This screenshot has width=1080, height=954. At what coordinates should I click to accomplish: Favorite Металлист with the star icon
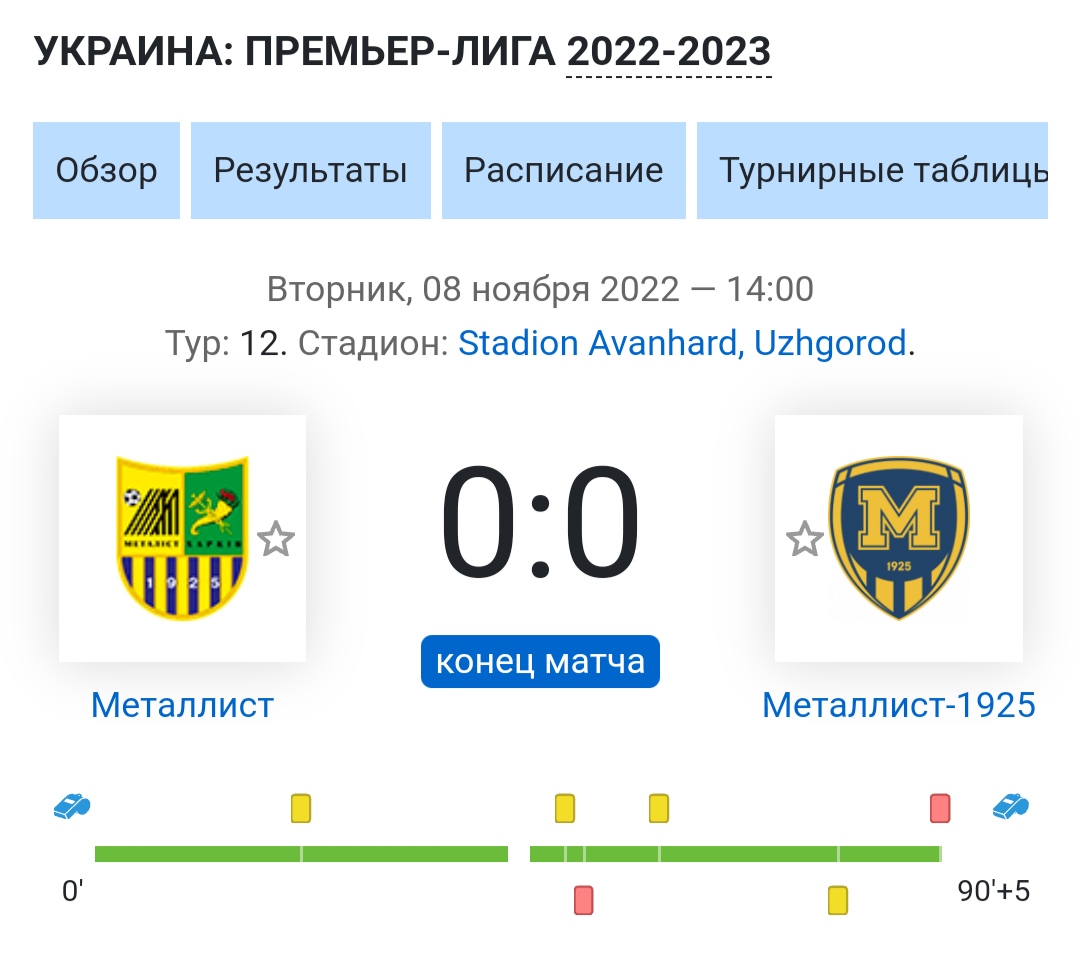[276, 539]
